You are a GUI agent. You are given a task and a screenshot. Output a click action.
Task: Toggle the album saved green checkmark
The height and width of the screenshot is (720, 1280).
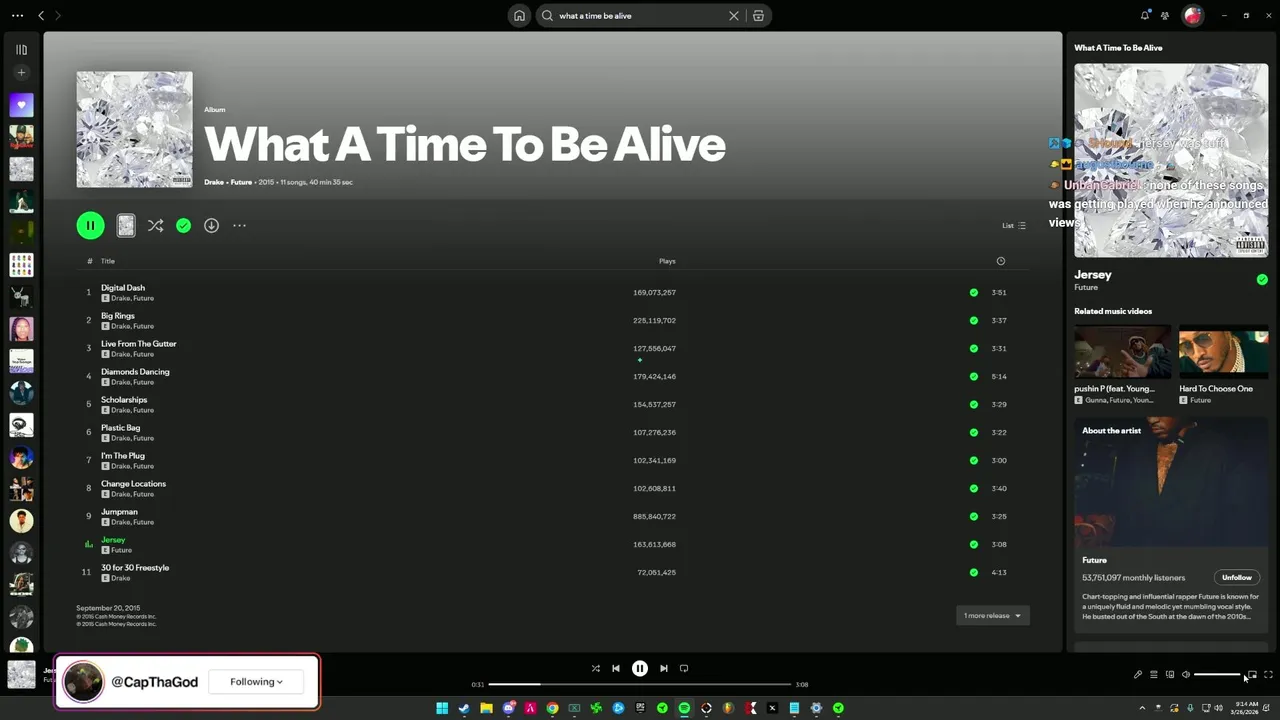click(183, 226)
